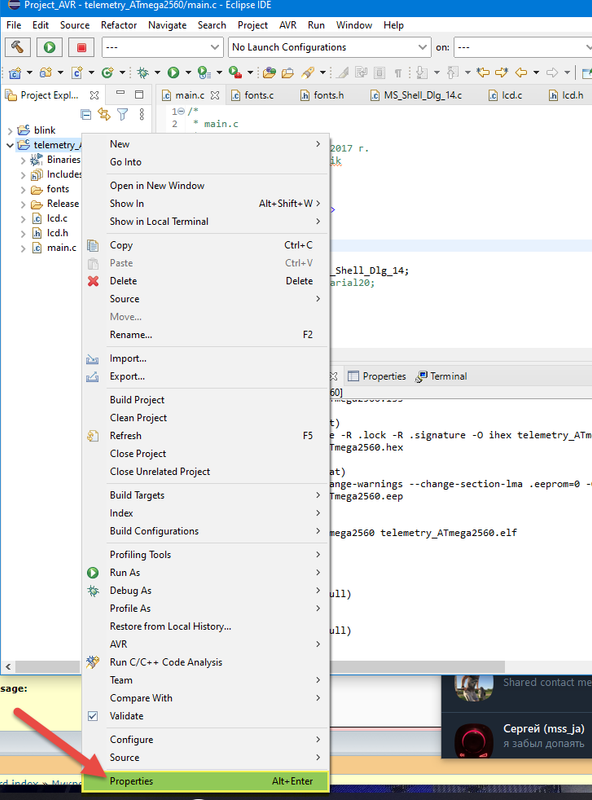Click the Debug bug icon in toolbar

point(143,73)
